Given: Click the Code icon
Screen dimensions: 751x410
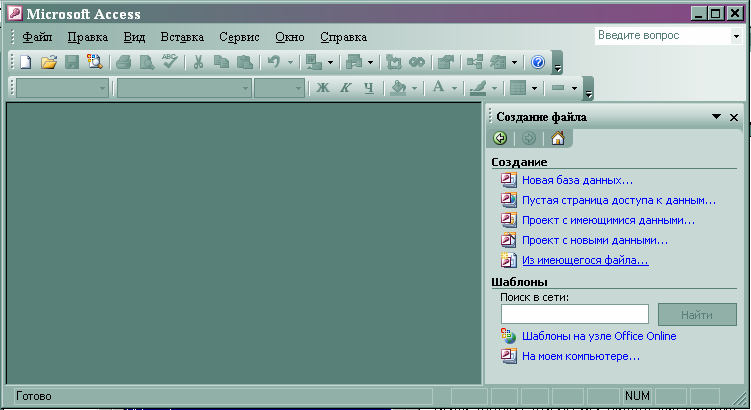Looking at the screenshot, I should [394, 62].
